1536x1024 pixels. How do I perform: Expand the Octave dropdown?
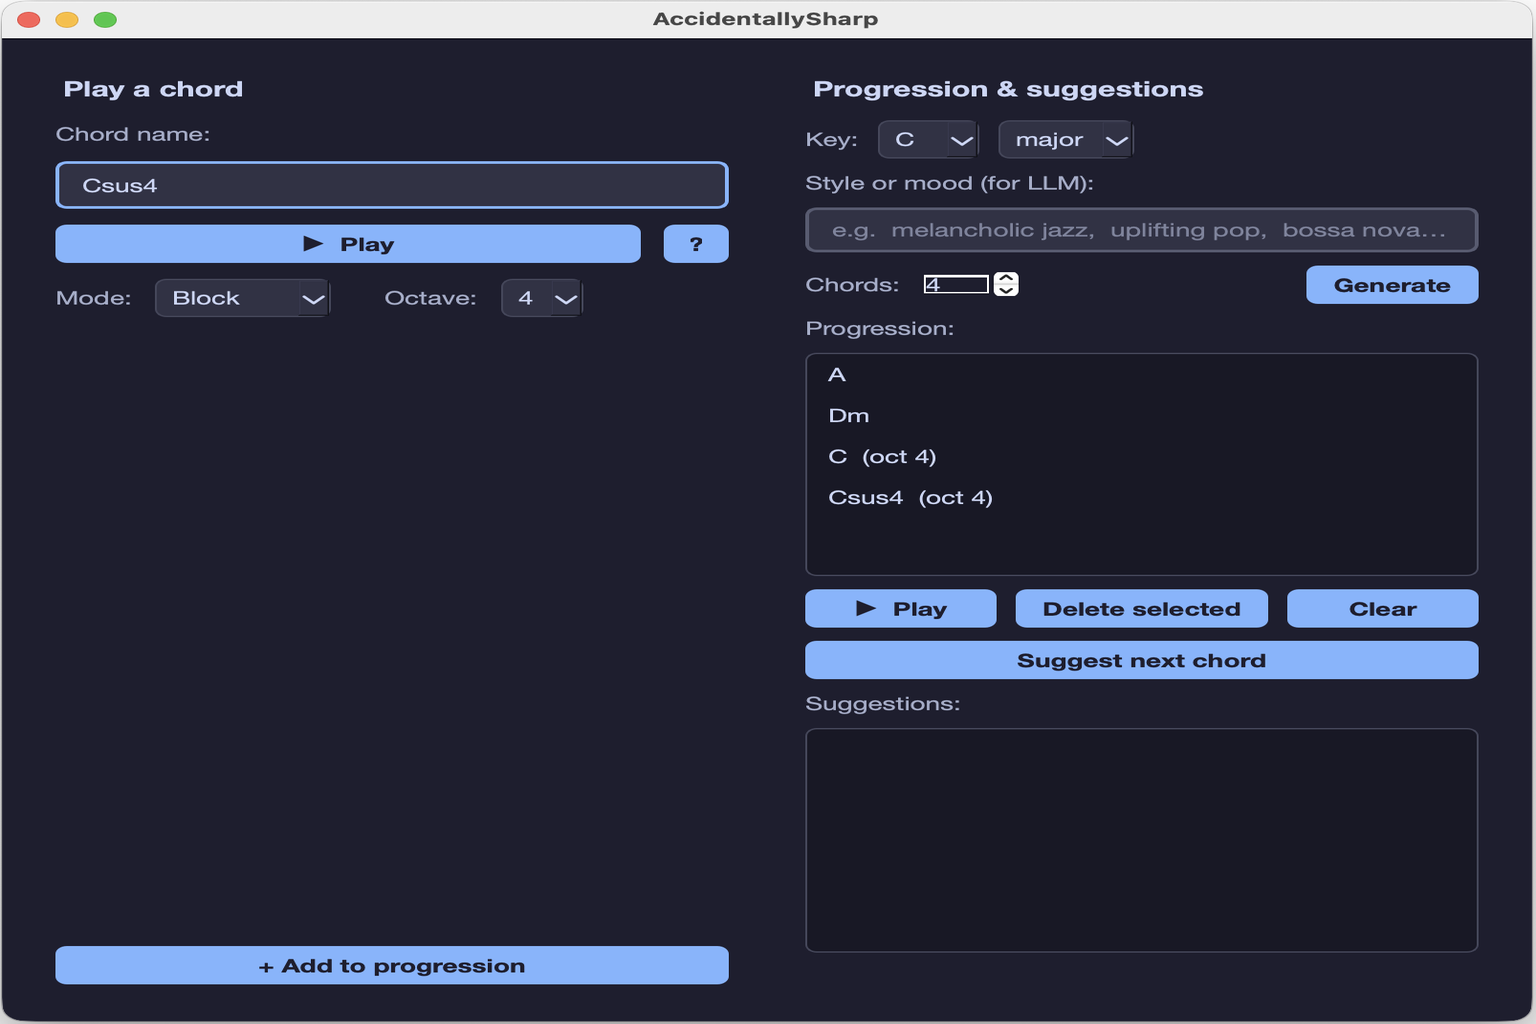pos(541,298)
